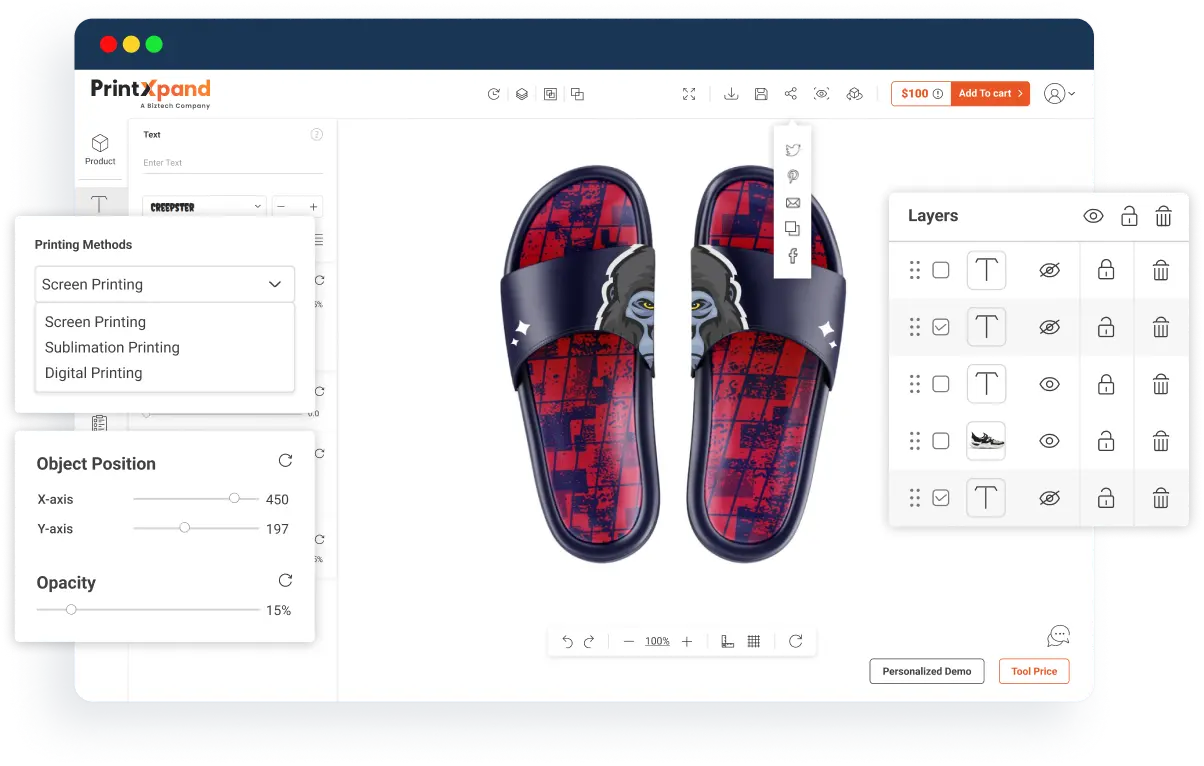Reset Object Position with the refresh icon
Image resolution: width=1204 pixels, height=766 pixels.
click(x=285, y=461)
